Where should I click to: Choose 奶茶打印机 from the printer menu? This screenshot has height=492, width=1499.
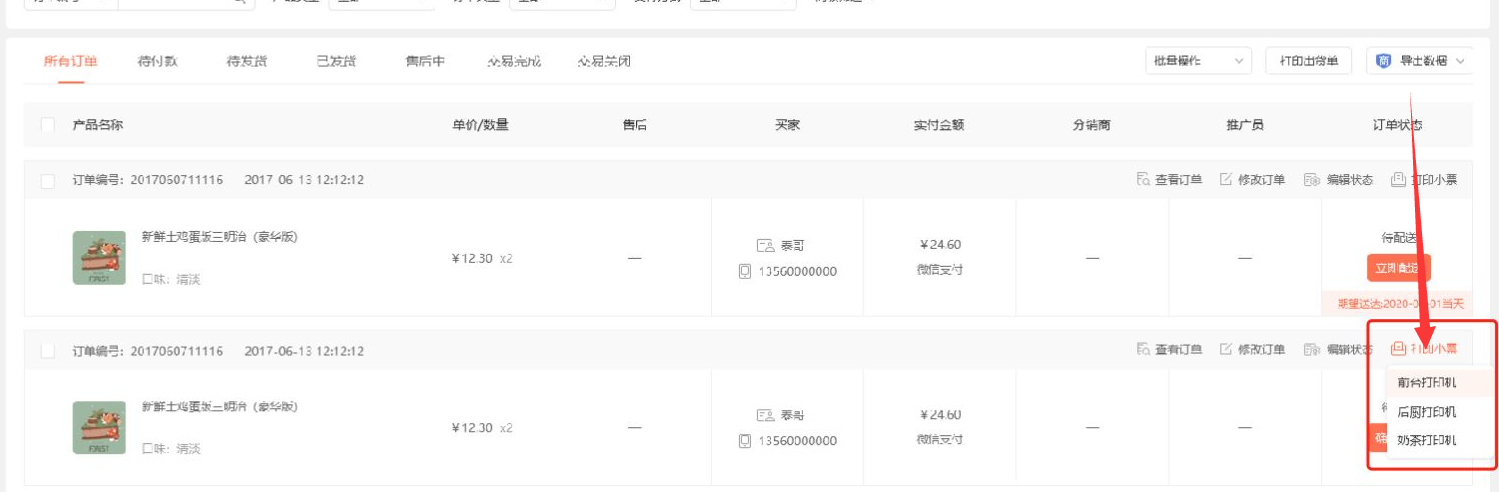(1426, 440)
